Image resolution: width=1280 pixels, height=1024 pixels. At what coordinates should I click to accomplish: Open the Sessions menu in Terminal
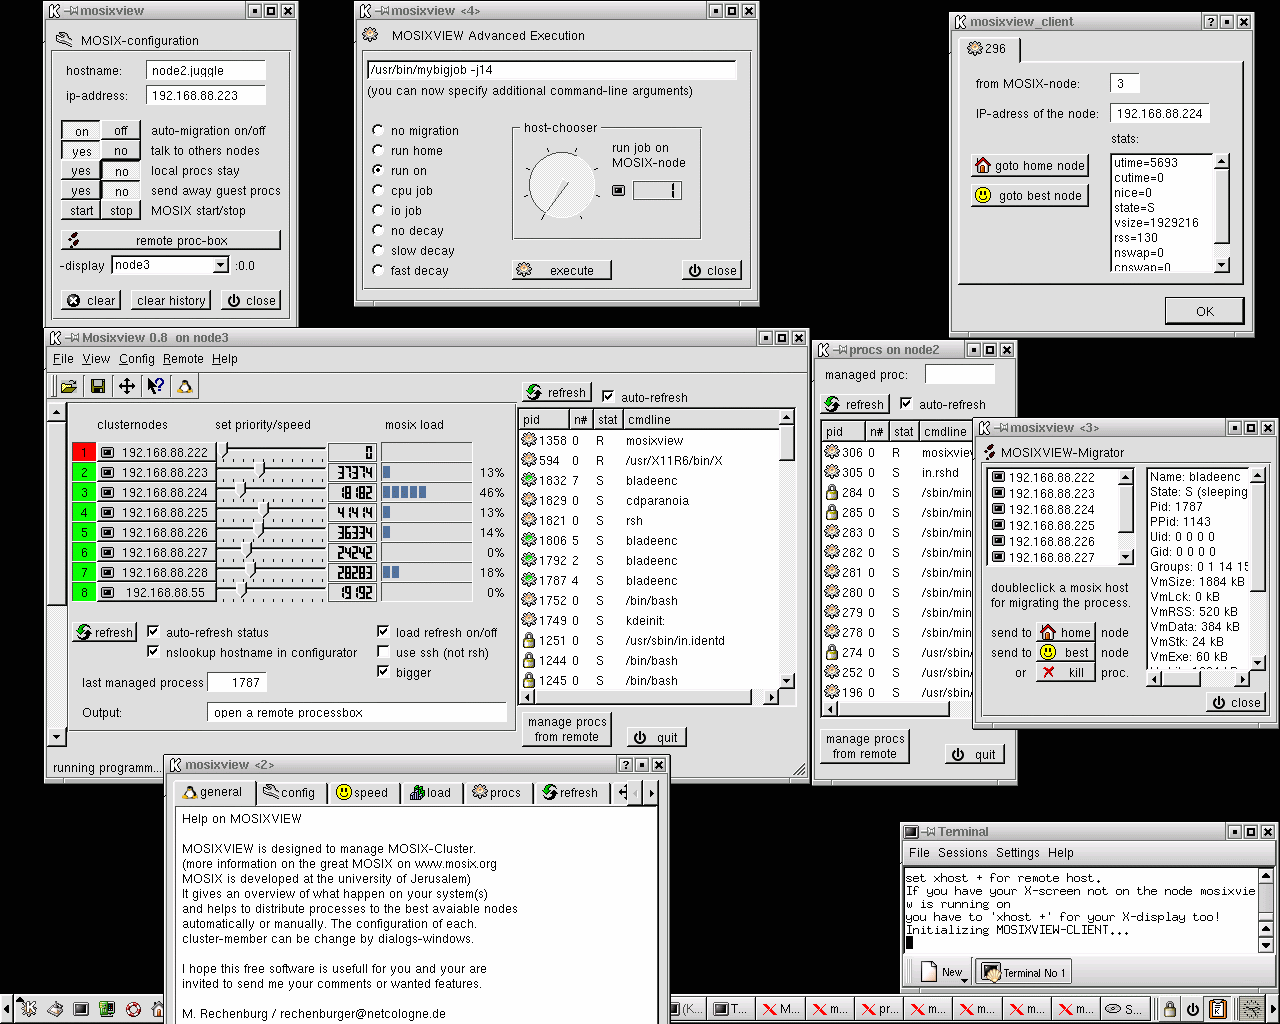pyautogui.click(x=963, y=853)
